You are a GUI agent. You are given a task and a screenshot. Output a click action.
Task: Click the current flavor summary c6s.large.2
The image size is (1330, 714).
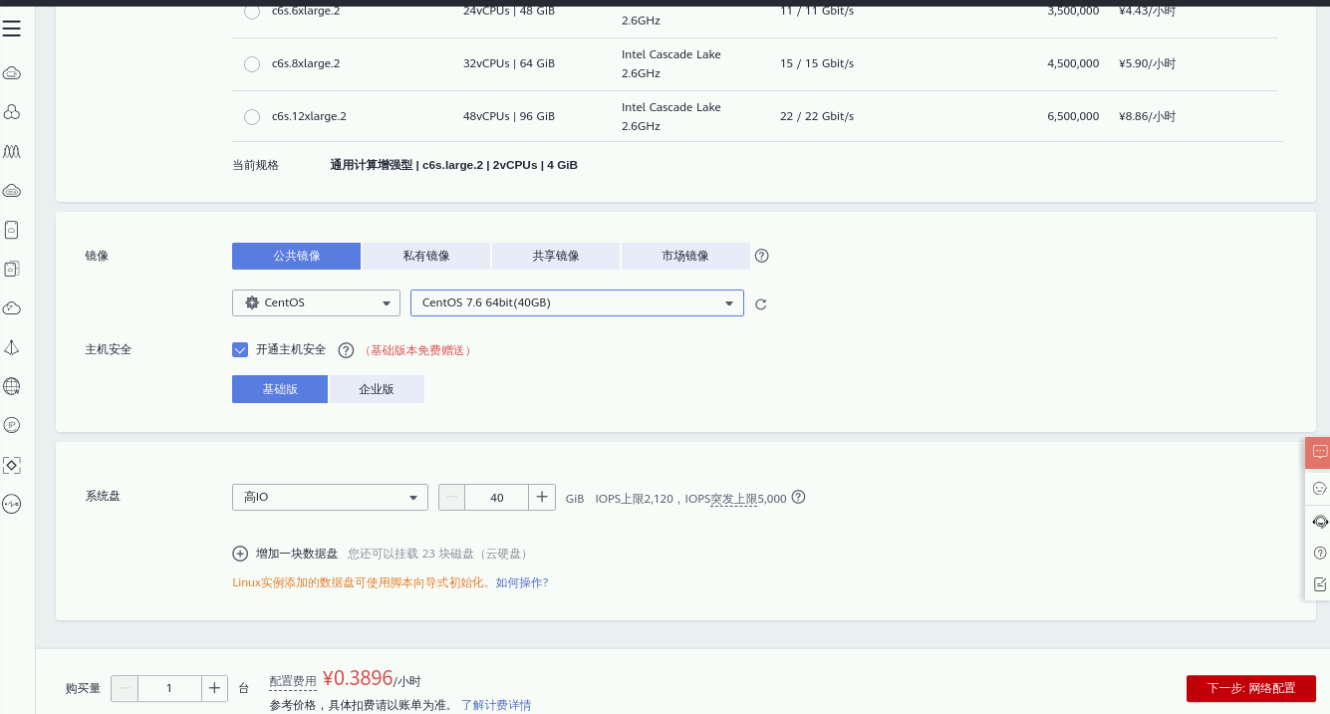[454, 165]
